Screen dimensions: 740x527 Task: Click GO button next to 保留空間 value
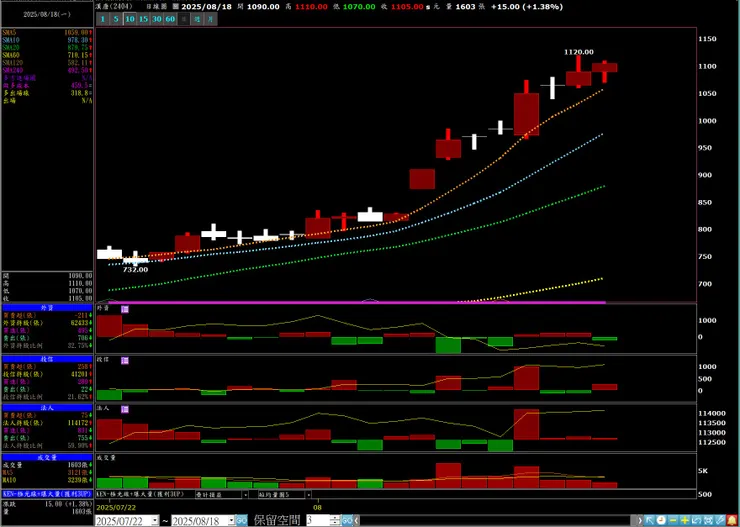(x=347, y=520)
